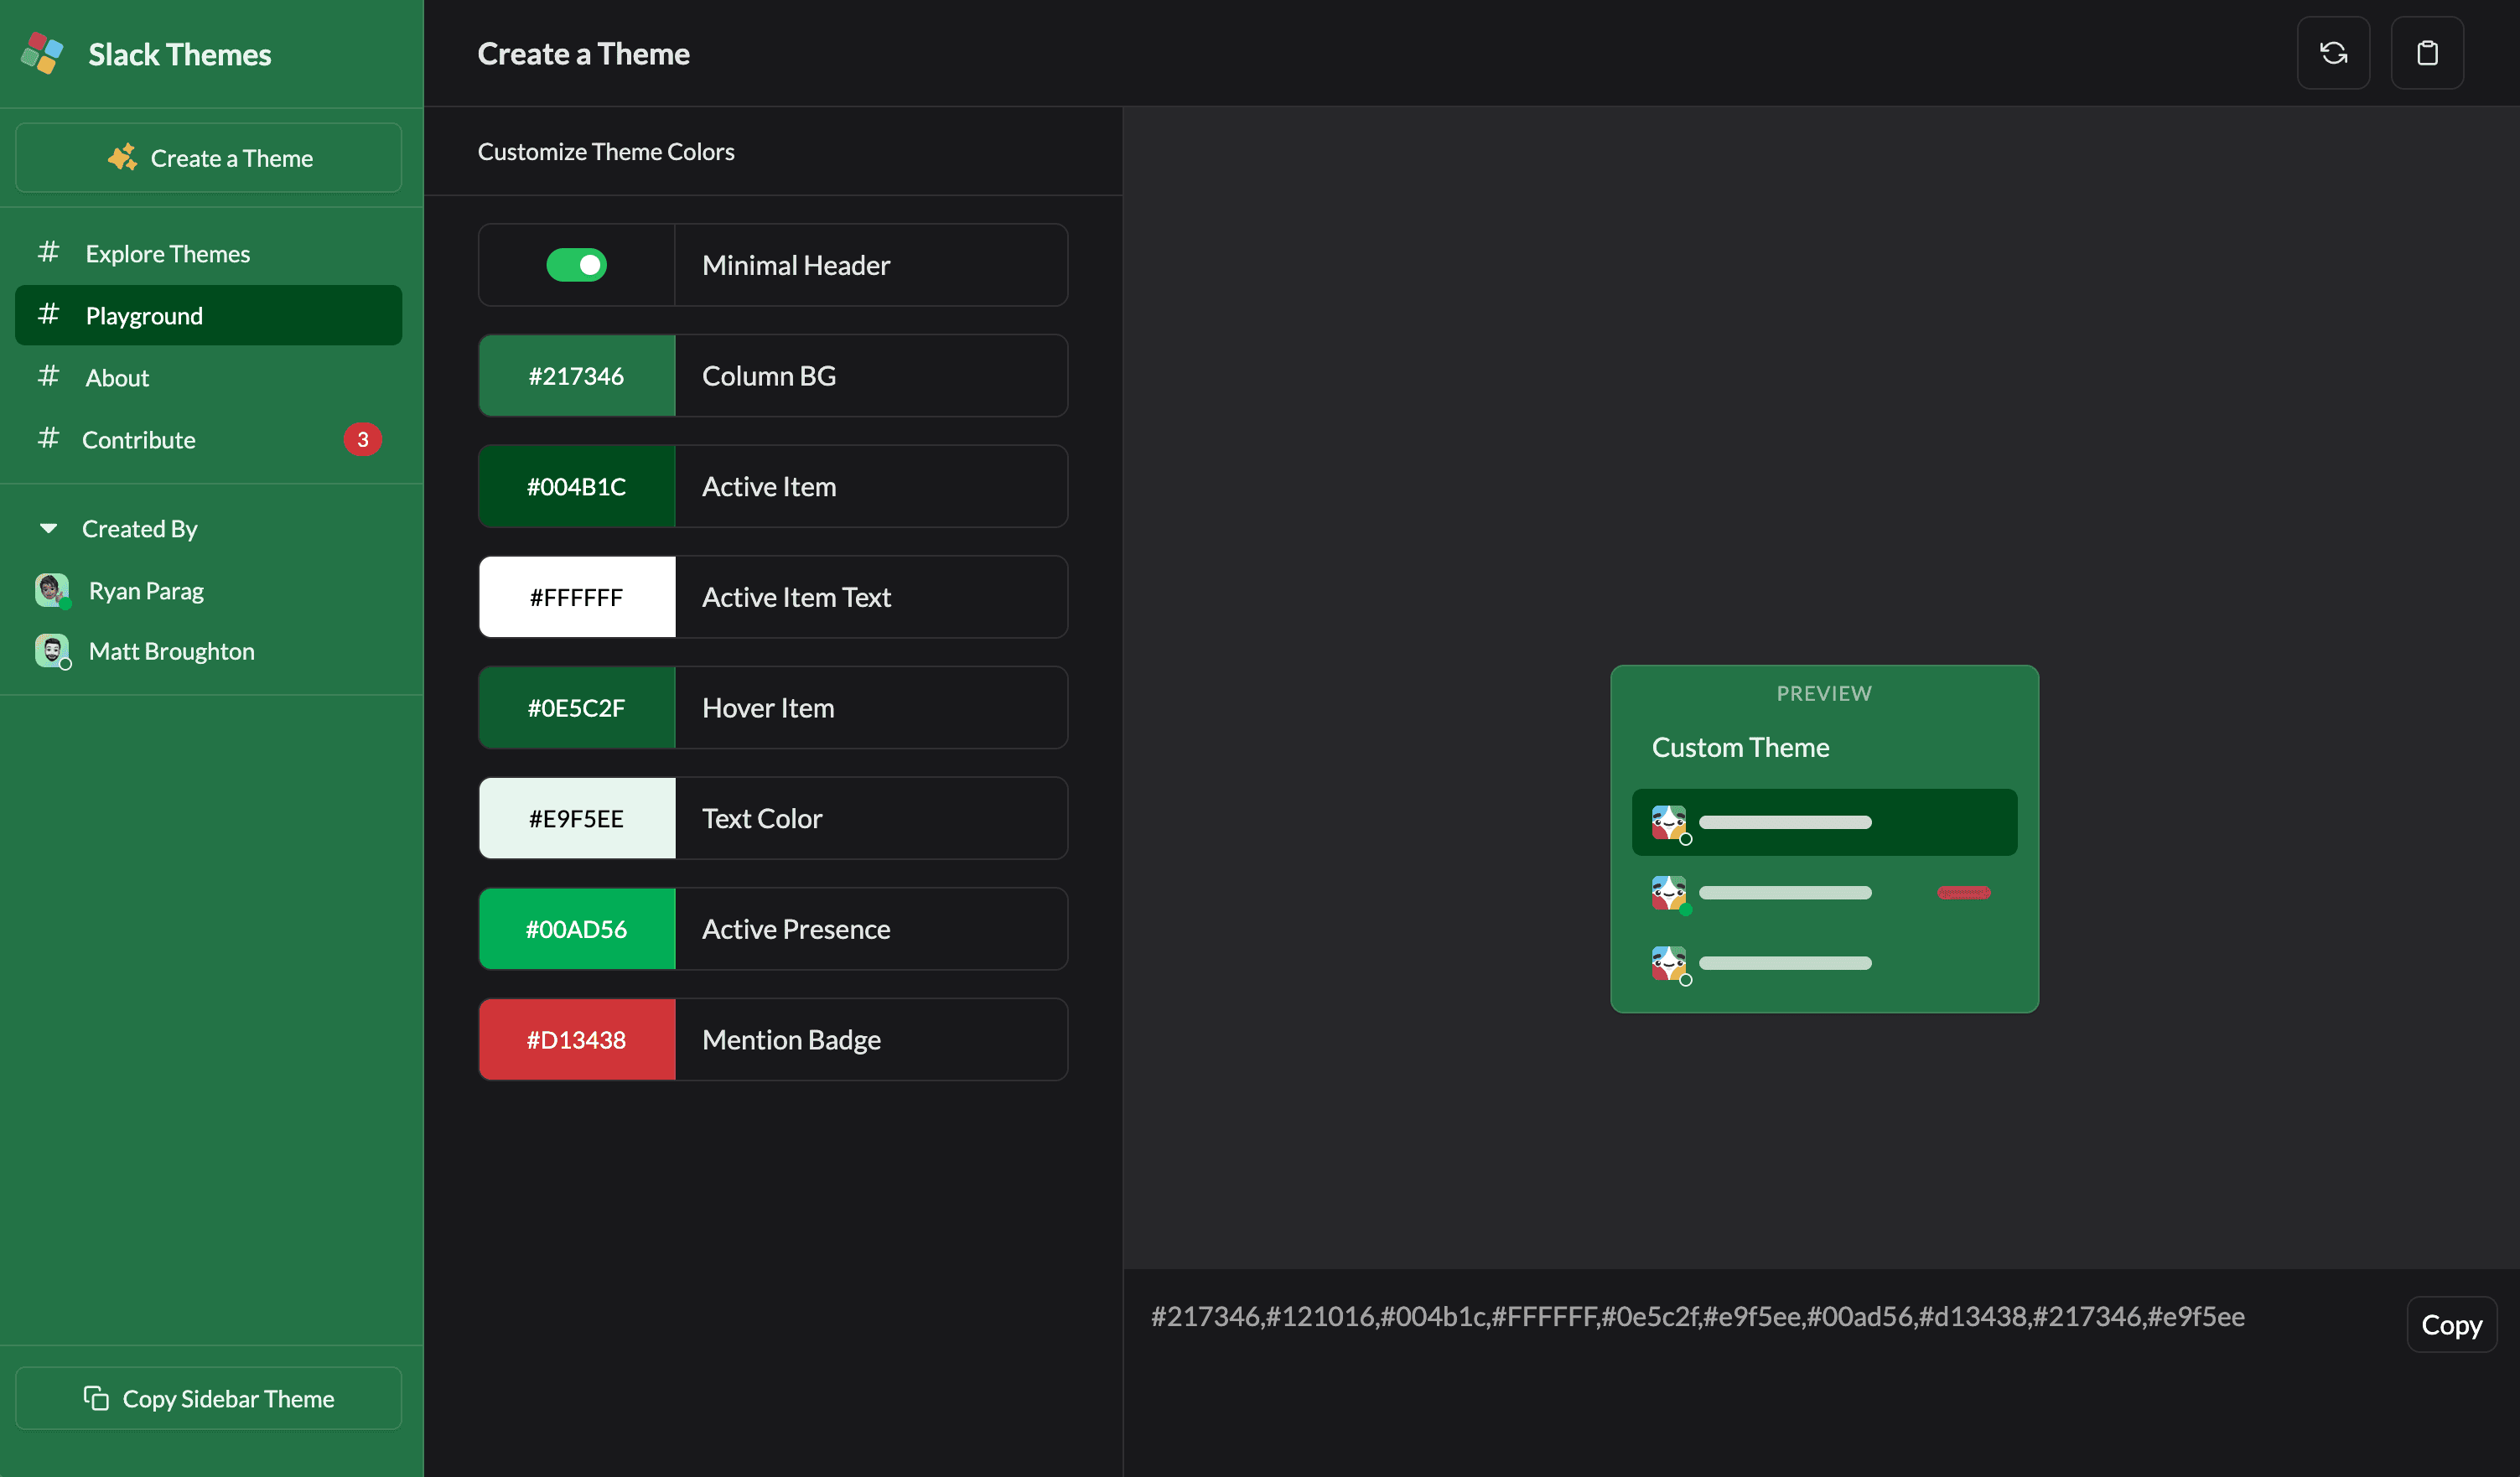Image resolution: width=2520 pixels, height=1477 pixels.
Task: Go to the About page
Action: pyautogui.click(x=208, y=377)
